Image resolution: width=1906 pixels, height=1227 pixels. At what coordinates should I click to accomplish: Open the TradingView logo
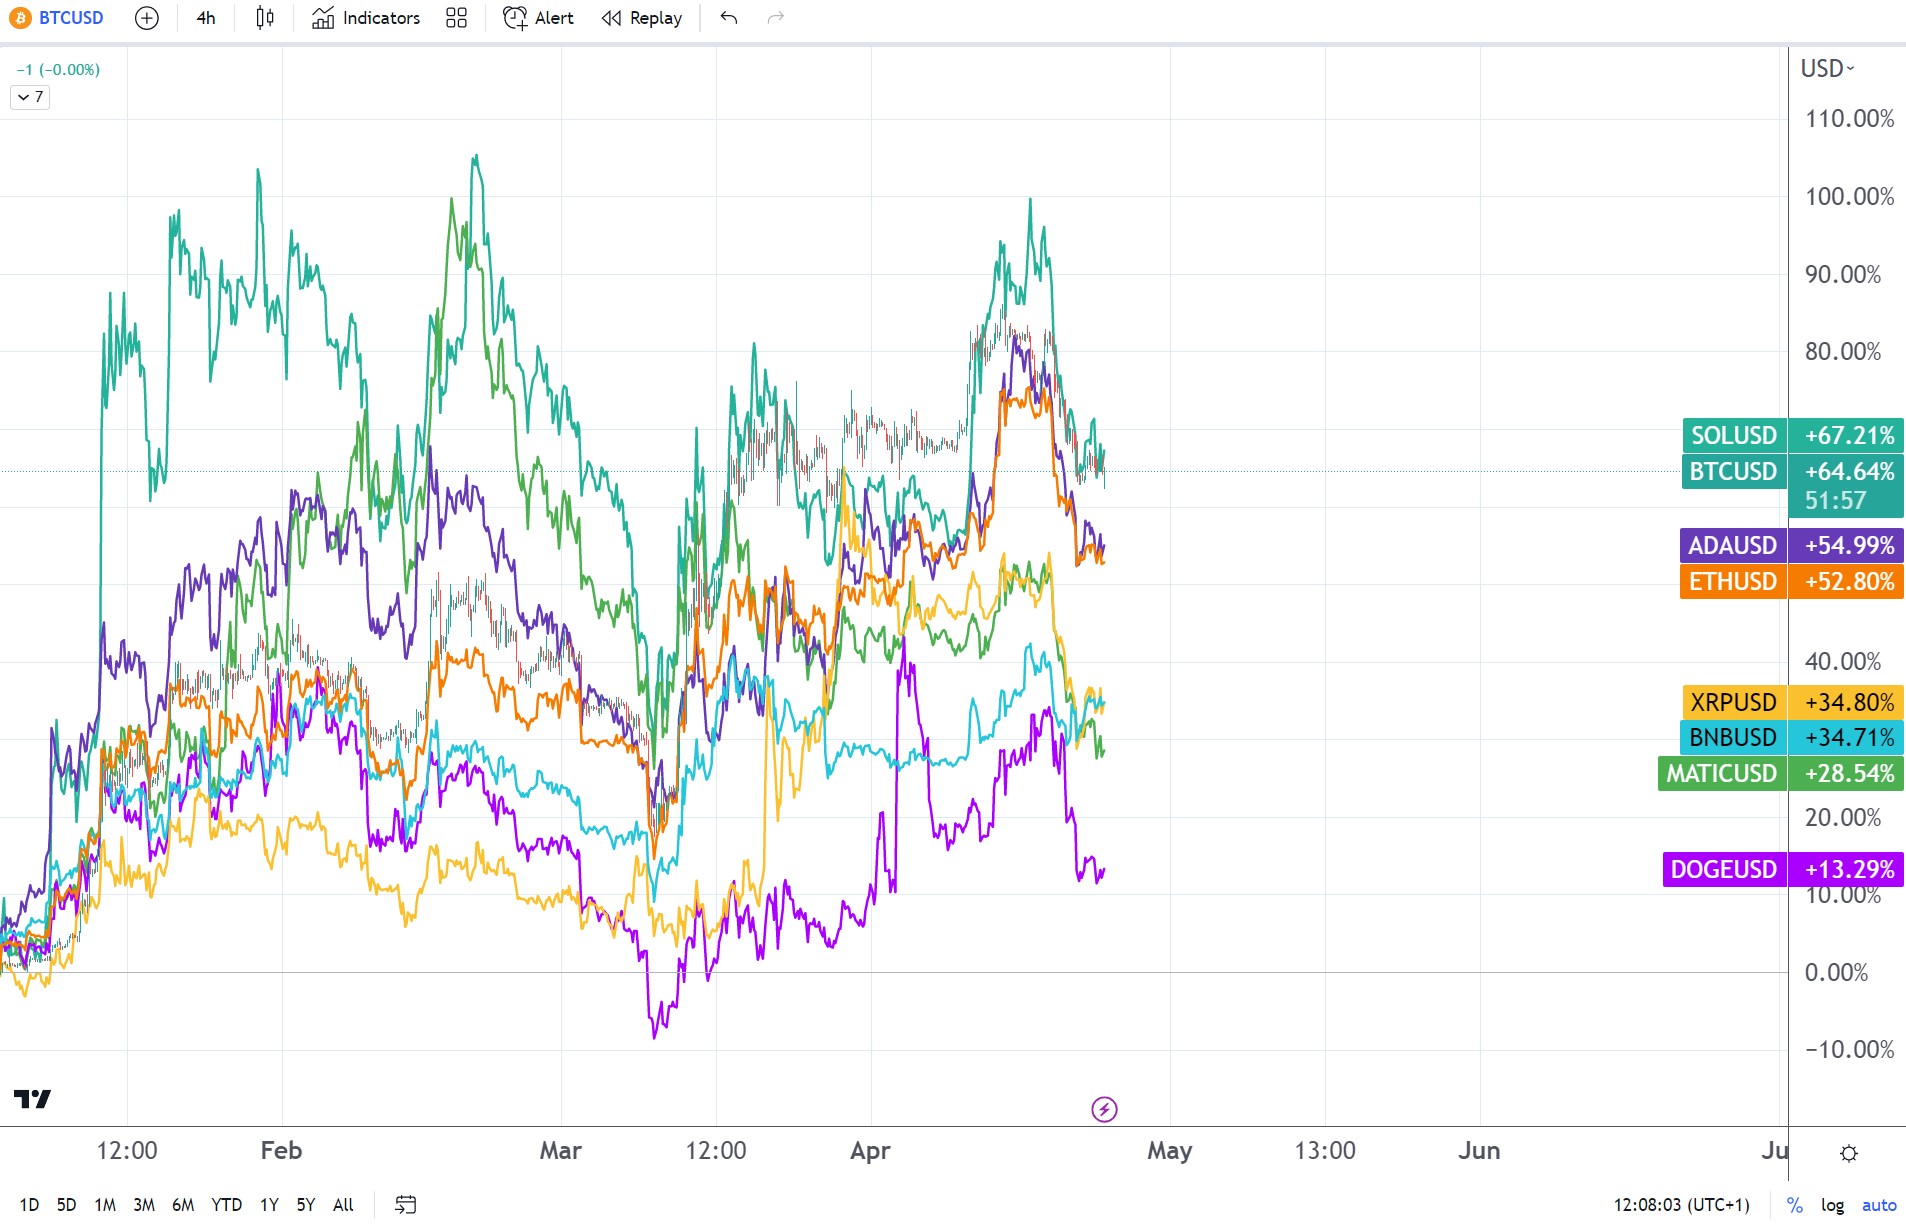click(32, 1099)
